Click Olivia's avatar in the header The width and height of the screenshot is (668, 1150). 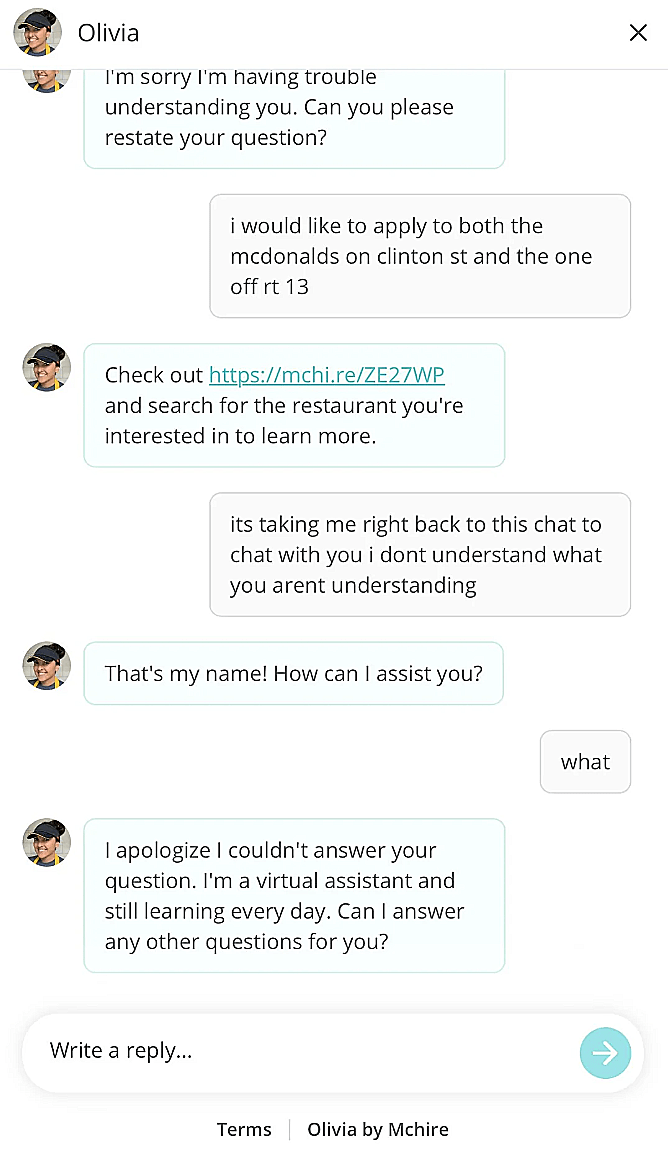pos(36,32)
